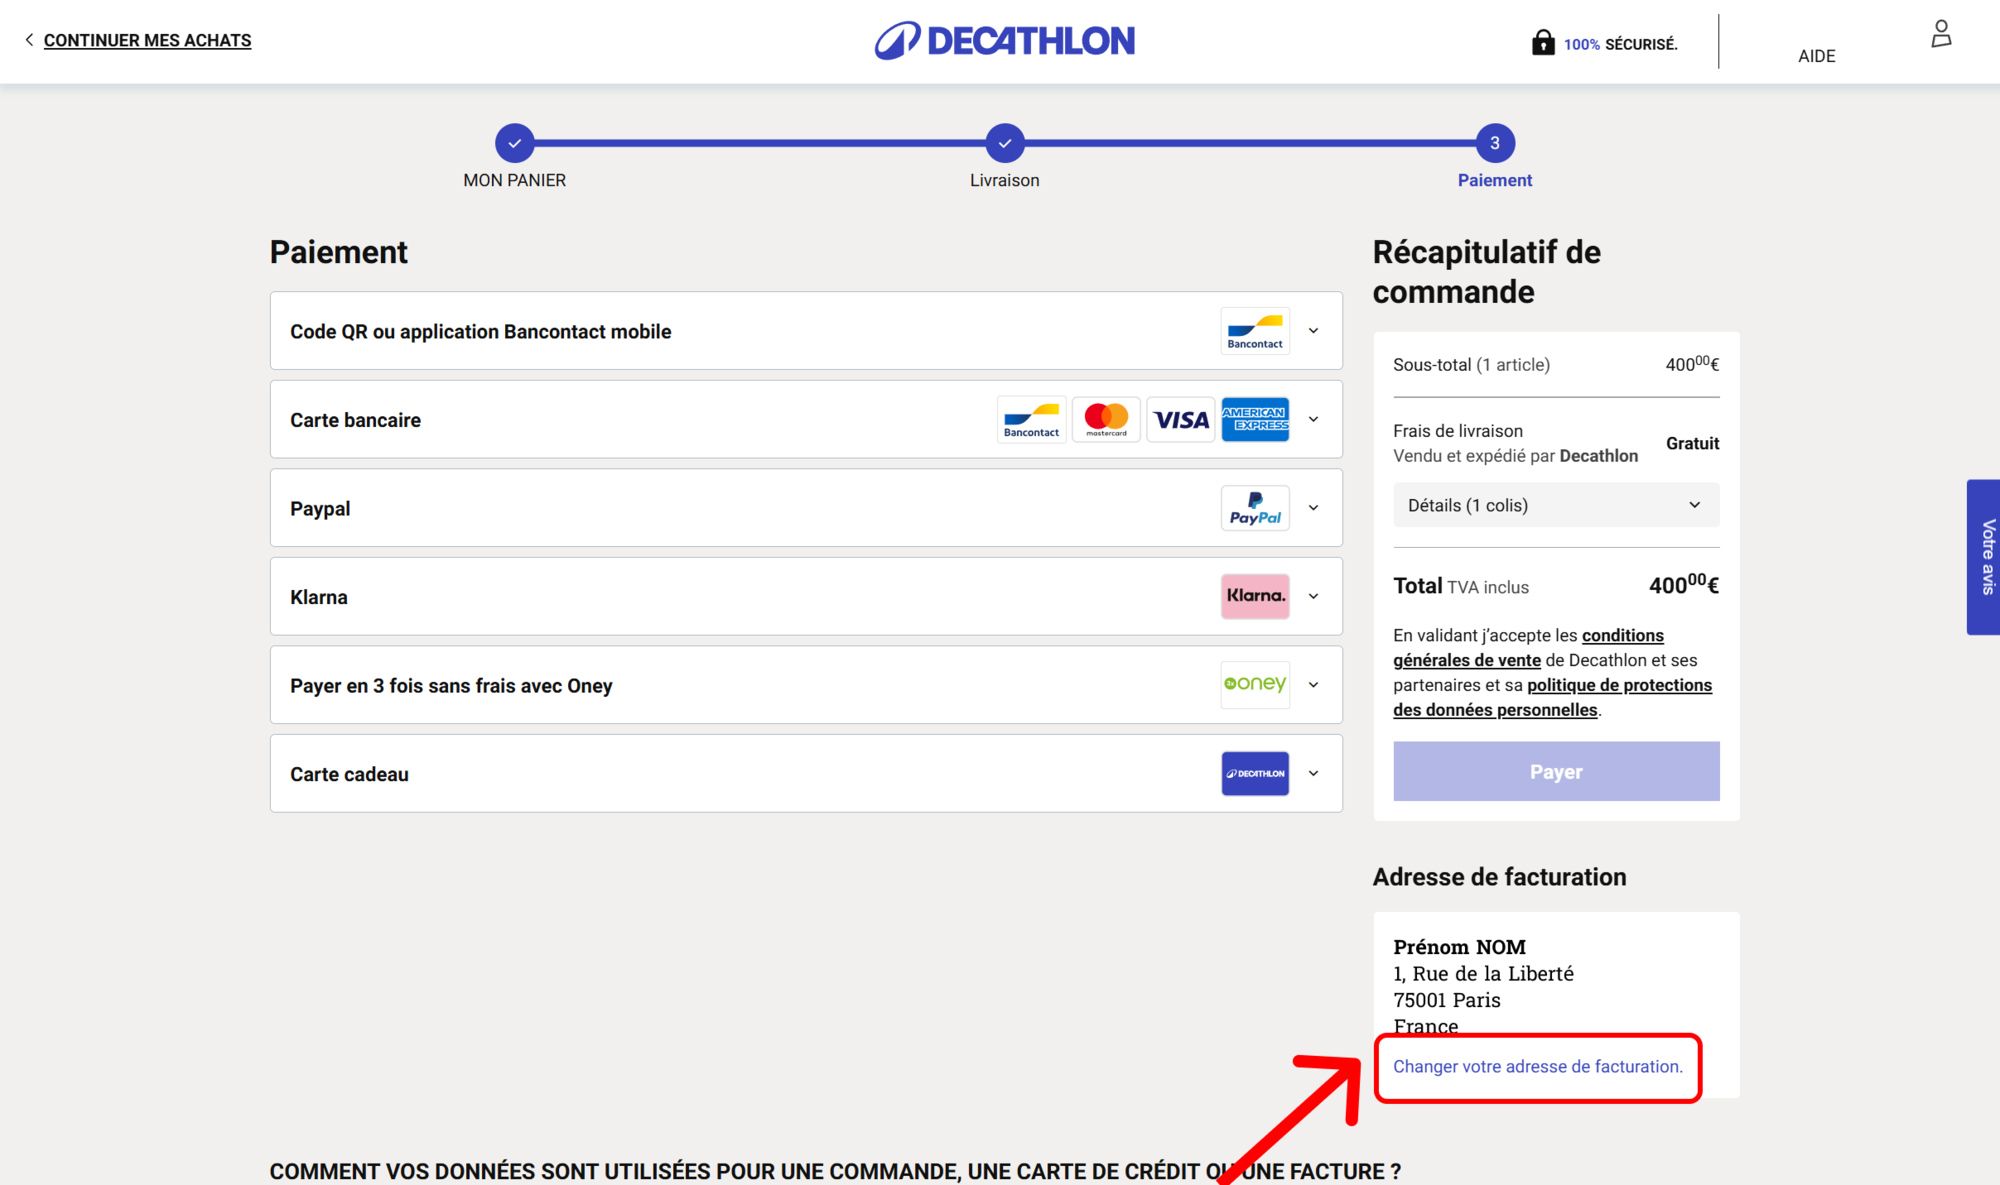Viewport: 2000px width, 1185px height.
Task: Click the 1, Rue de la Liberté address
Action: pos(1483,973)
